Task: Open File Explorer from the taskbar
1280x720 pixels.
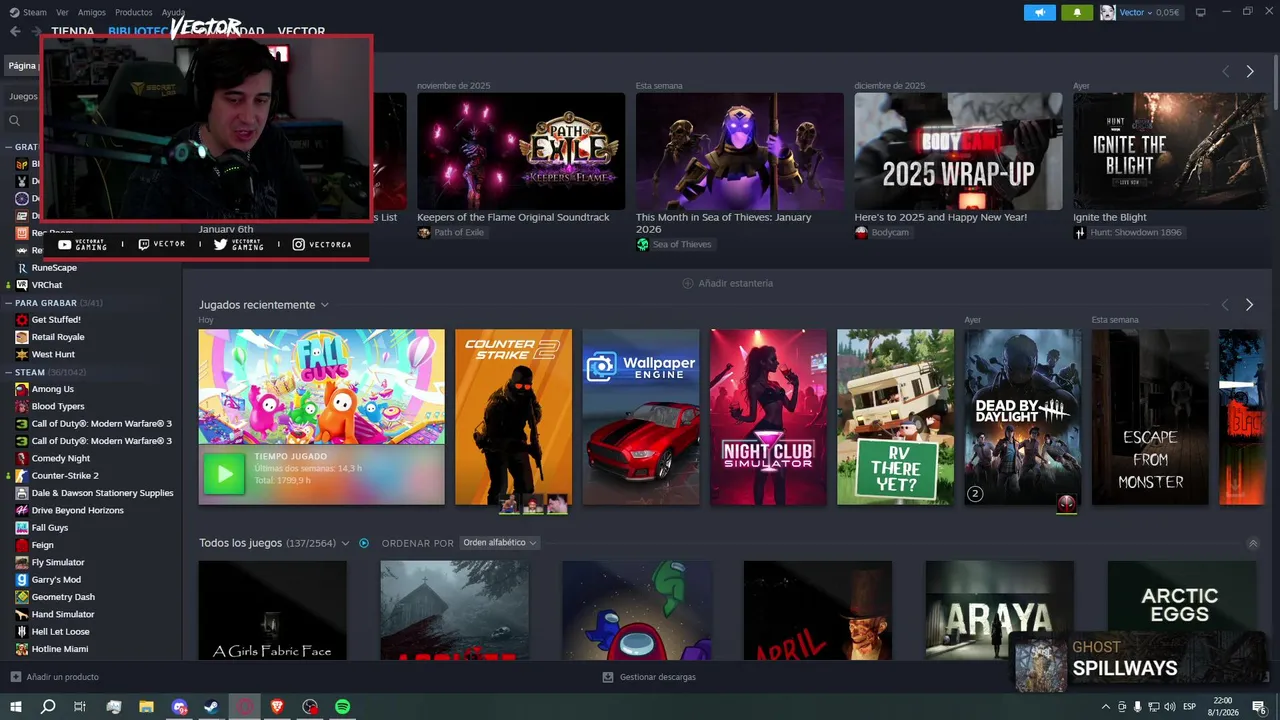Action: (146, 707)
